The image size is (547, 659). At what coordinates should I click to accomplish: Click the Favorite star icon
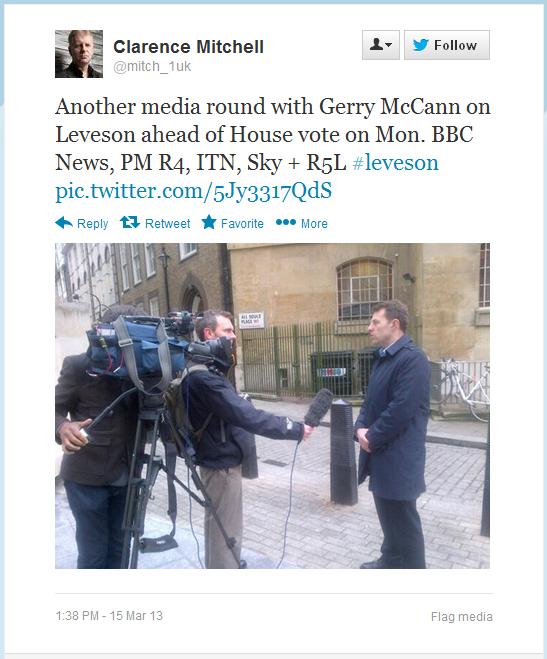pos(209,222)
